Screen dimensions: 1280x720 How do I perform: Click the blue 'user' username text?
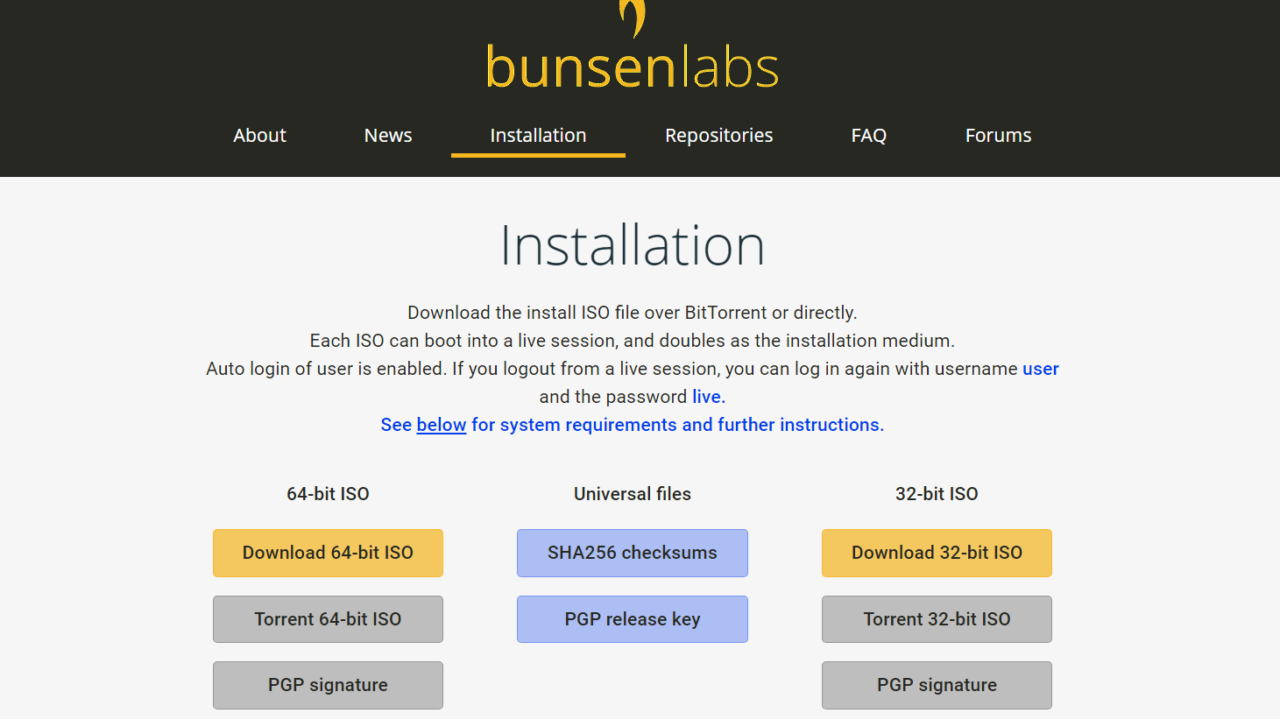pos(1041,369)
